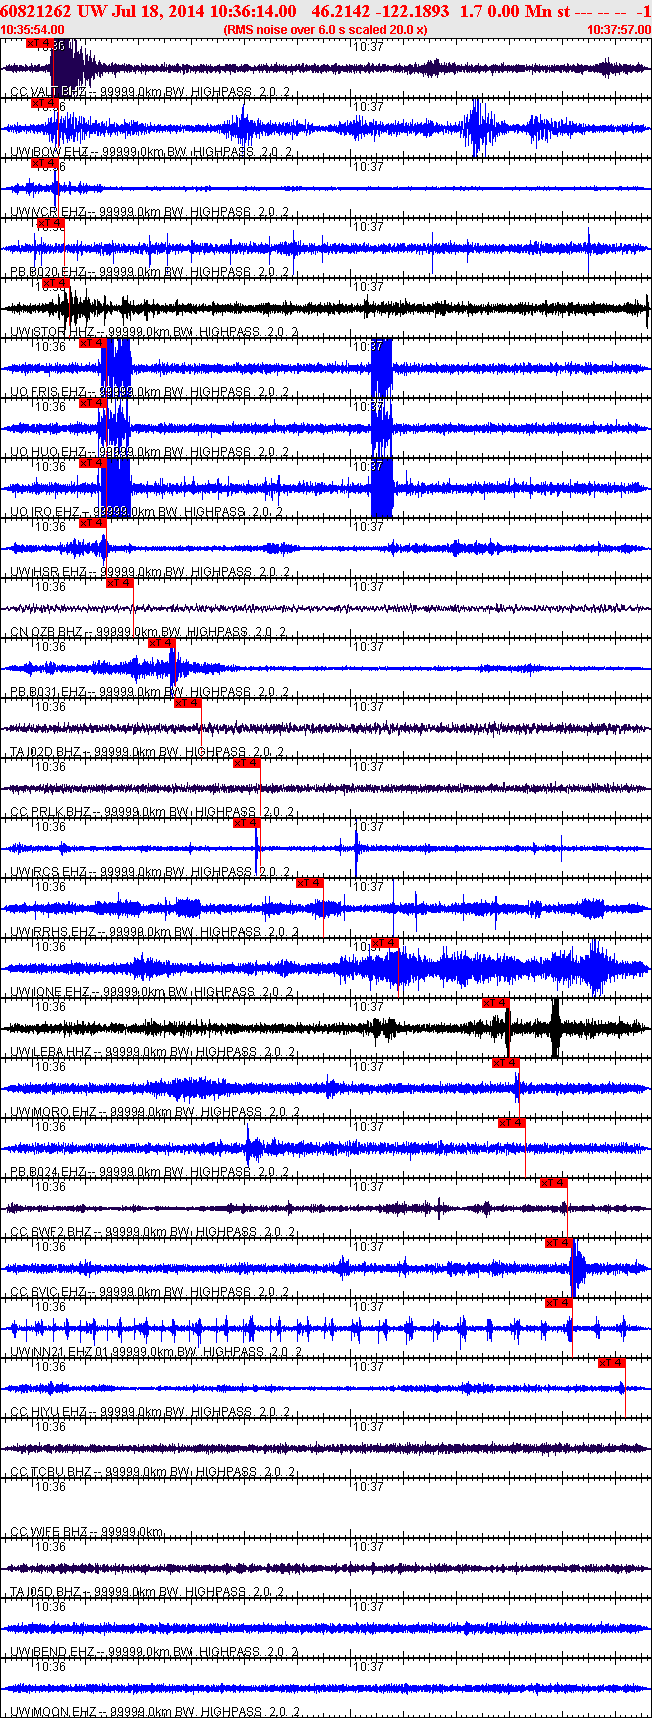Select the UO HUO EHZ trace label
The width and height of the screenshot is (652, 1718).
pos(151,452)
